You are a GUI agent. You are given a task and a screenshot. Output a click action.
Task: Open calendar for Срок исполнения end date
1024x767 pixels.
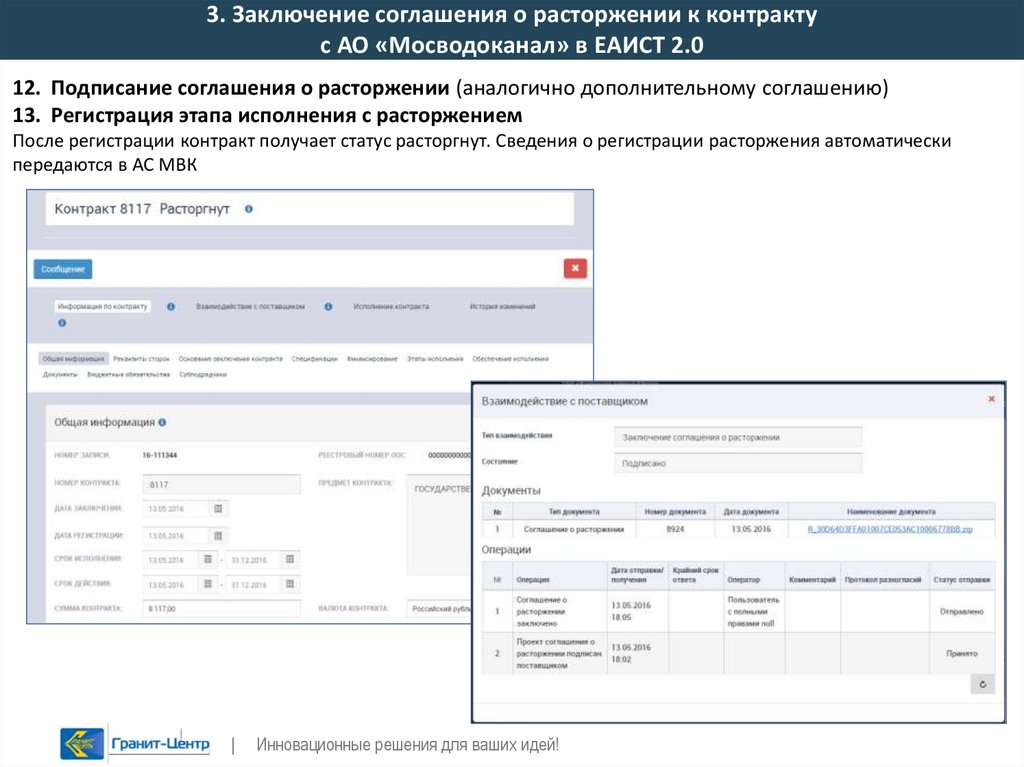[x=290, y=559]
